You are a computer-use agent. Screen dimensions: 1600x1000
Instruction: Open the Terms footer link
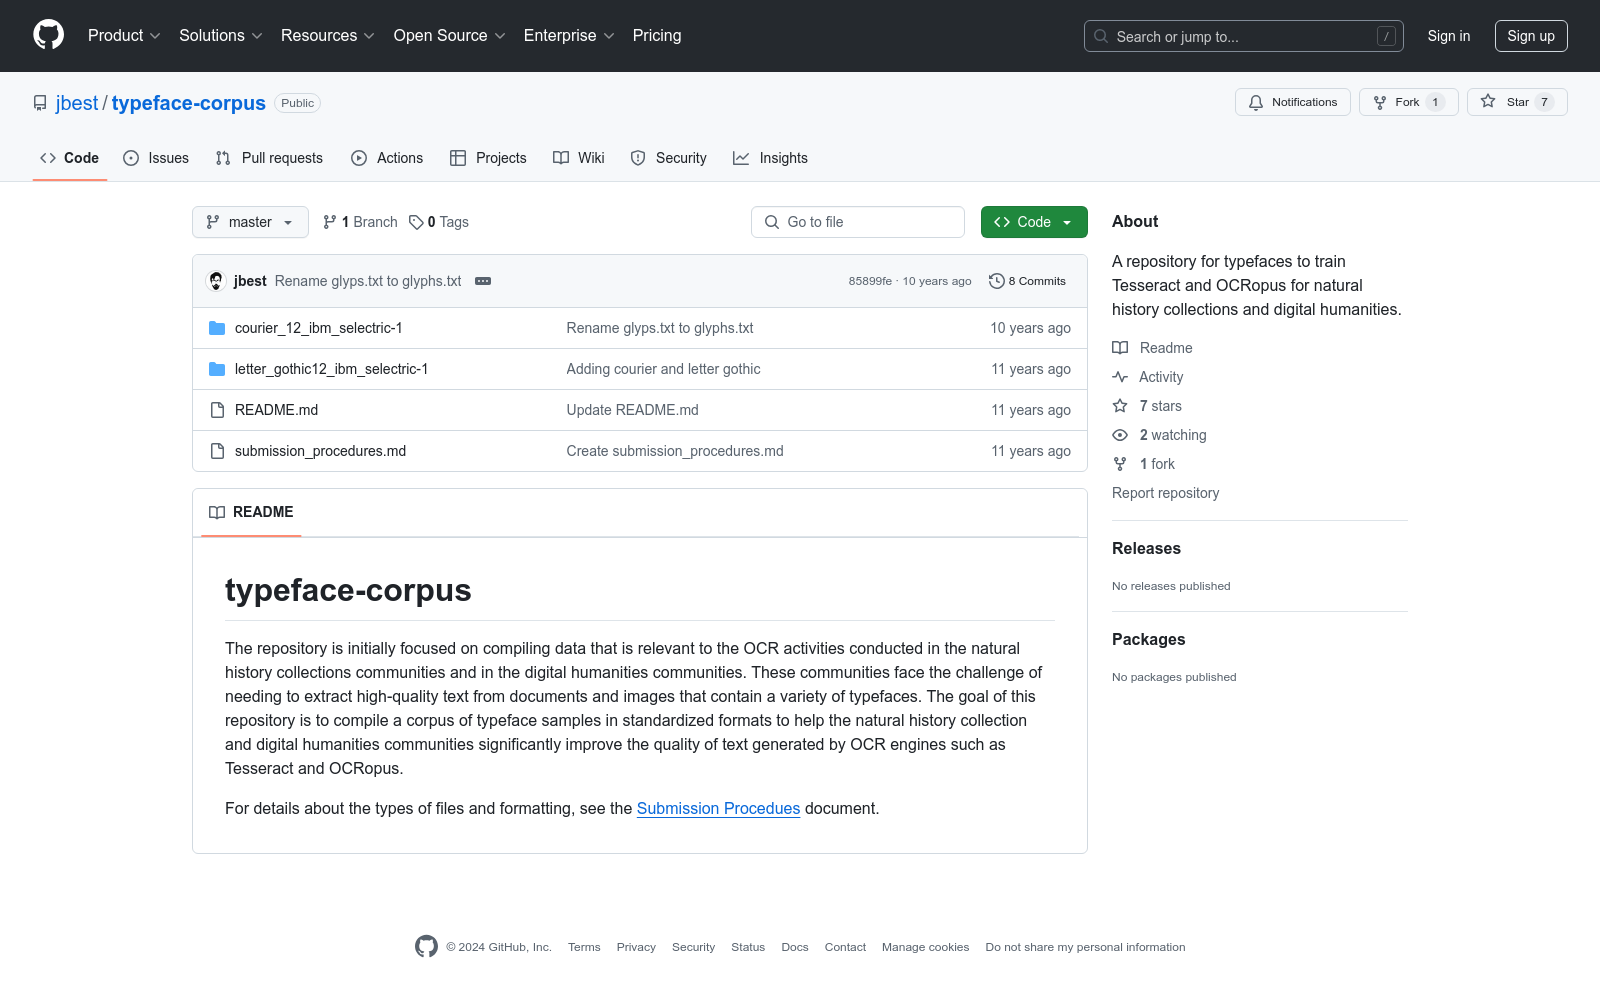pyautogui.click(x=584, y=947)
